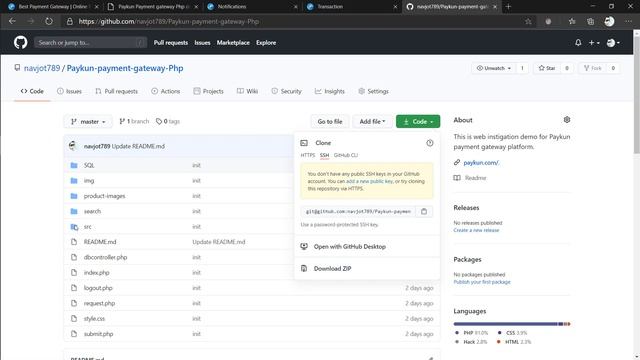This screenshot has height=360, width=640.
Task: Open the notifications bell
Action: pyautogui.click(x=578, y=42)
